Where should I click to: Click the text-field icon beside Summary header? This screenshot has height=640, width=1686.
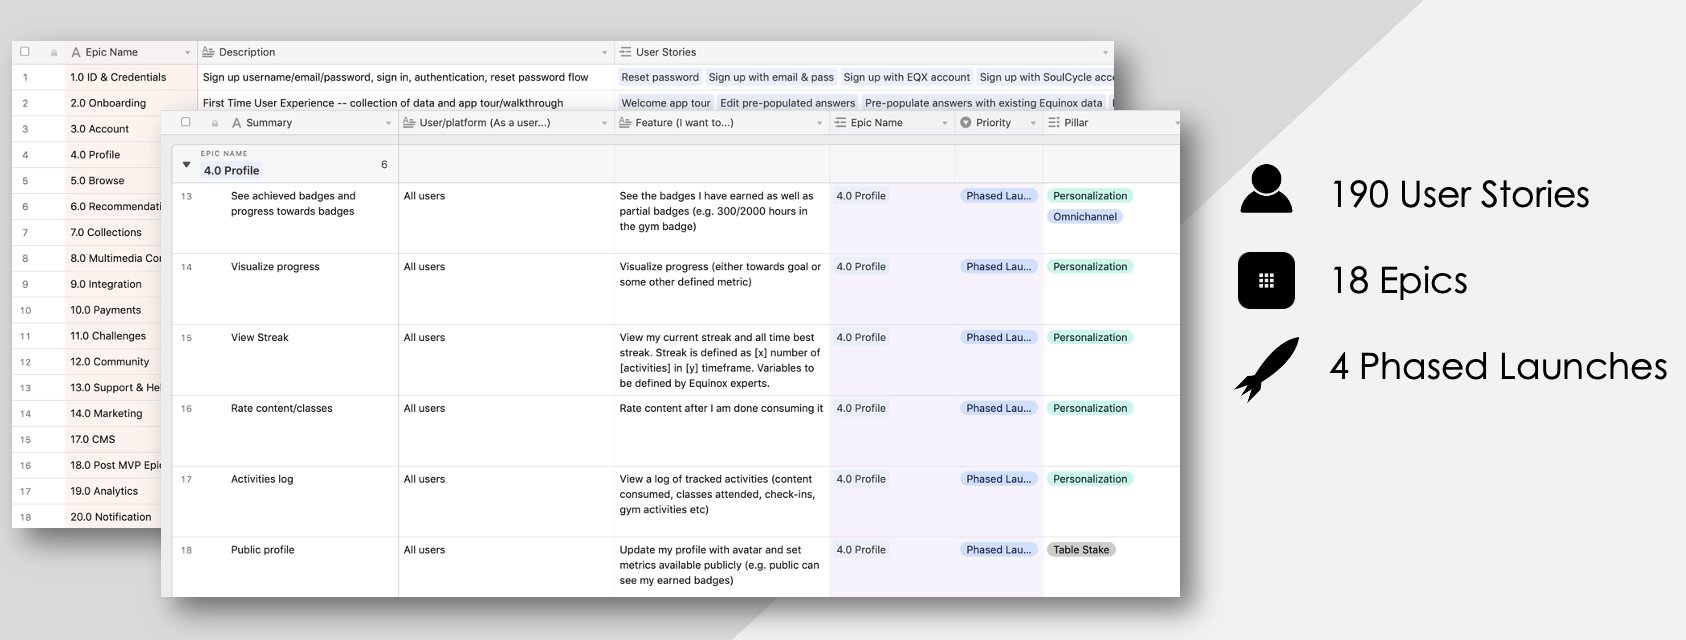coord(236,123)
